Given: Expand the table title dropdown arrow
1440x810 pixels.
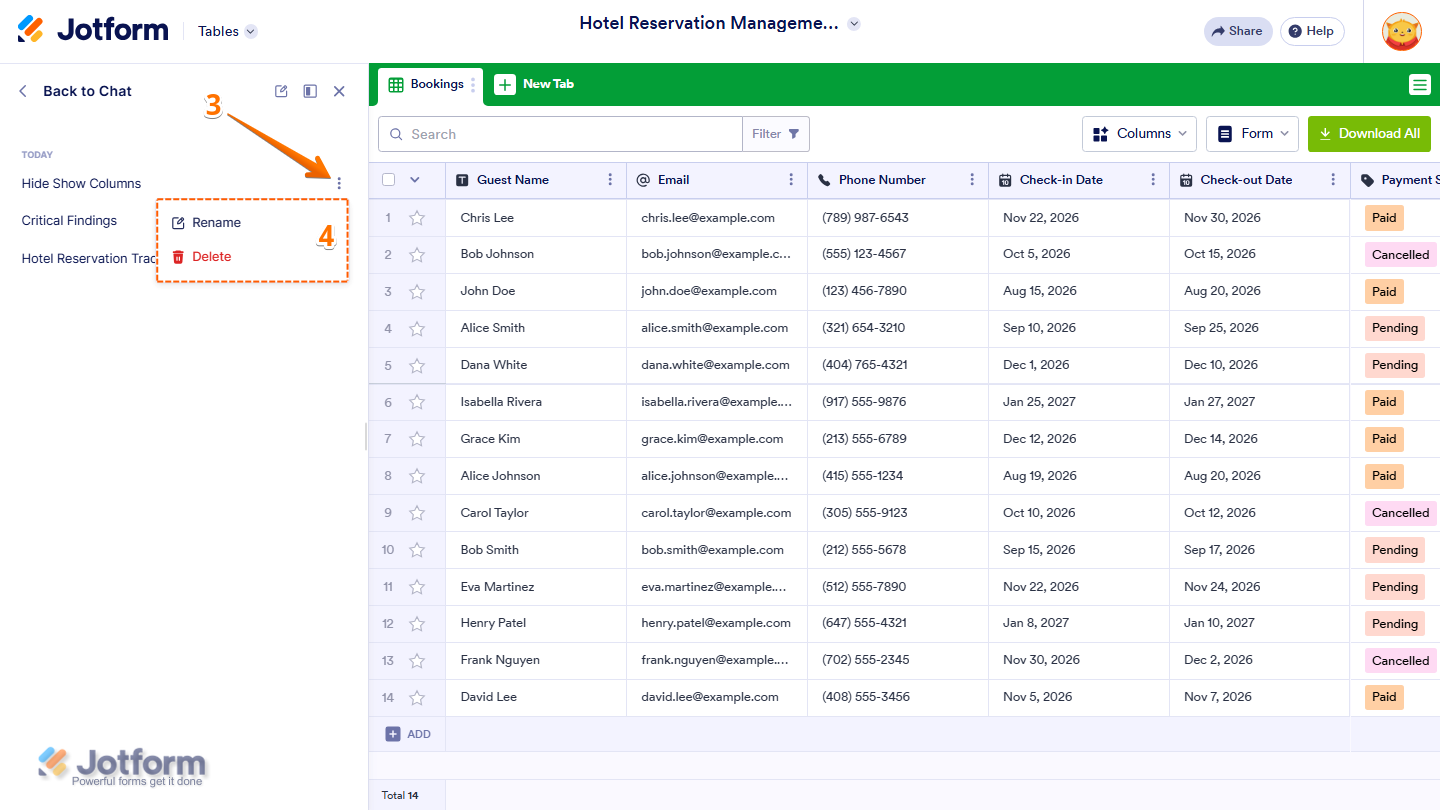Looking at the screenshot, I should tap(853, 24).
